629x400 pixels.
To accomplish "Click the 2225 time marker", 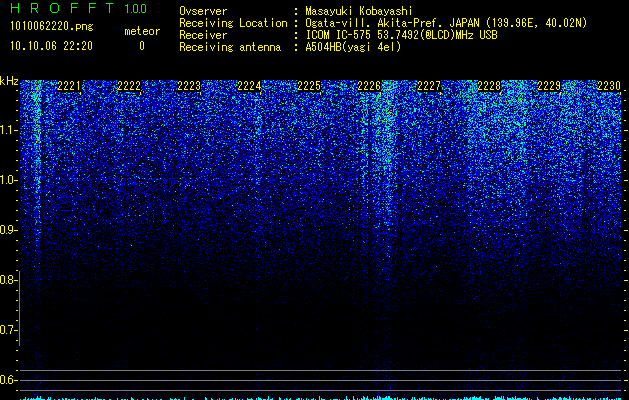I will click(x=309, y=86).
